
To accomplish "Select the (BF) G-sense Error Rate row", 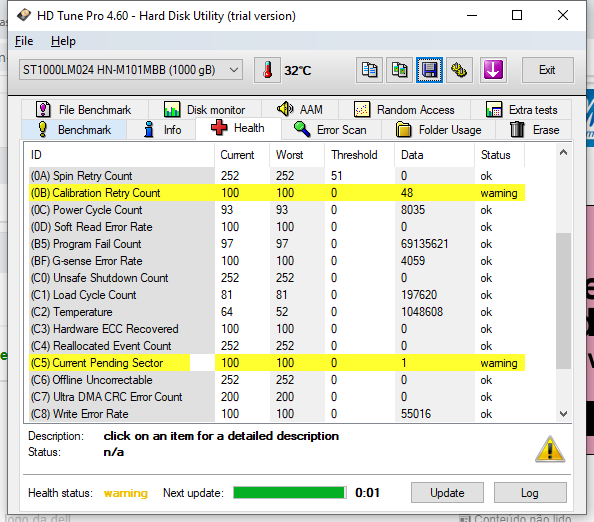I will click(277, 261).
